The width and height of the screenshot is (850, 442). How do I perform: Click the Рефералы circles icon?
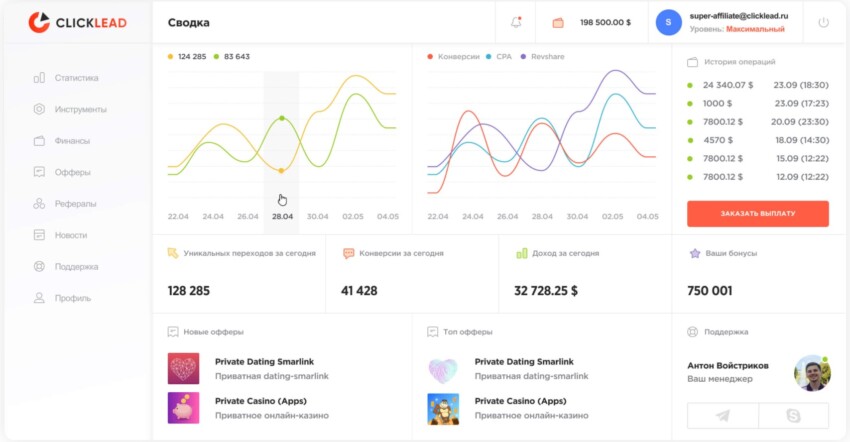point(39,203)
